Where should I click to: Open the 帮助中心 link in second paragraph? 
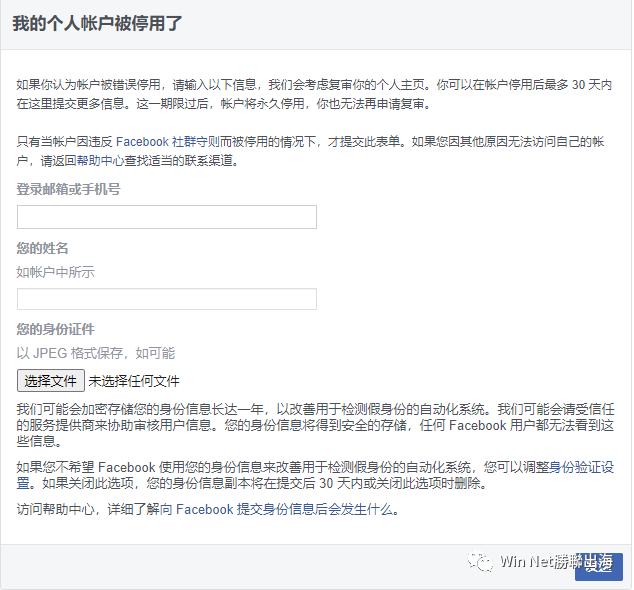coord(100,161)
